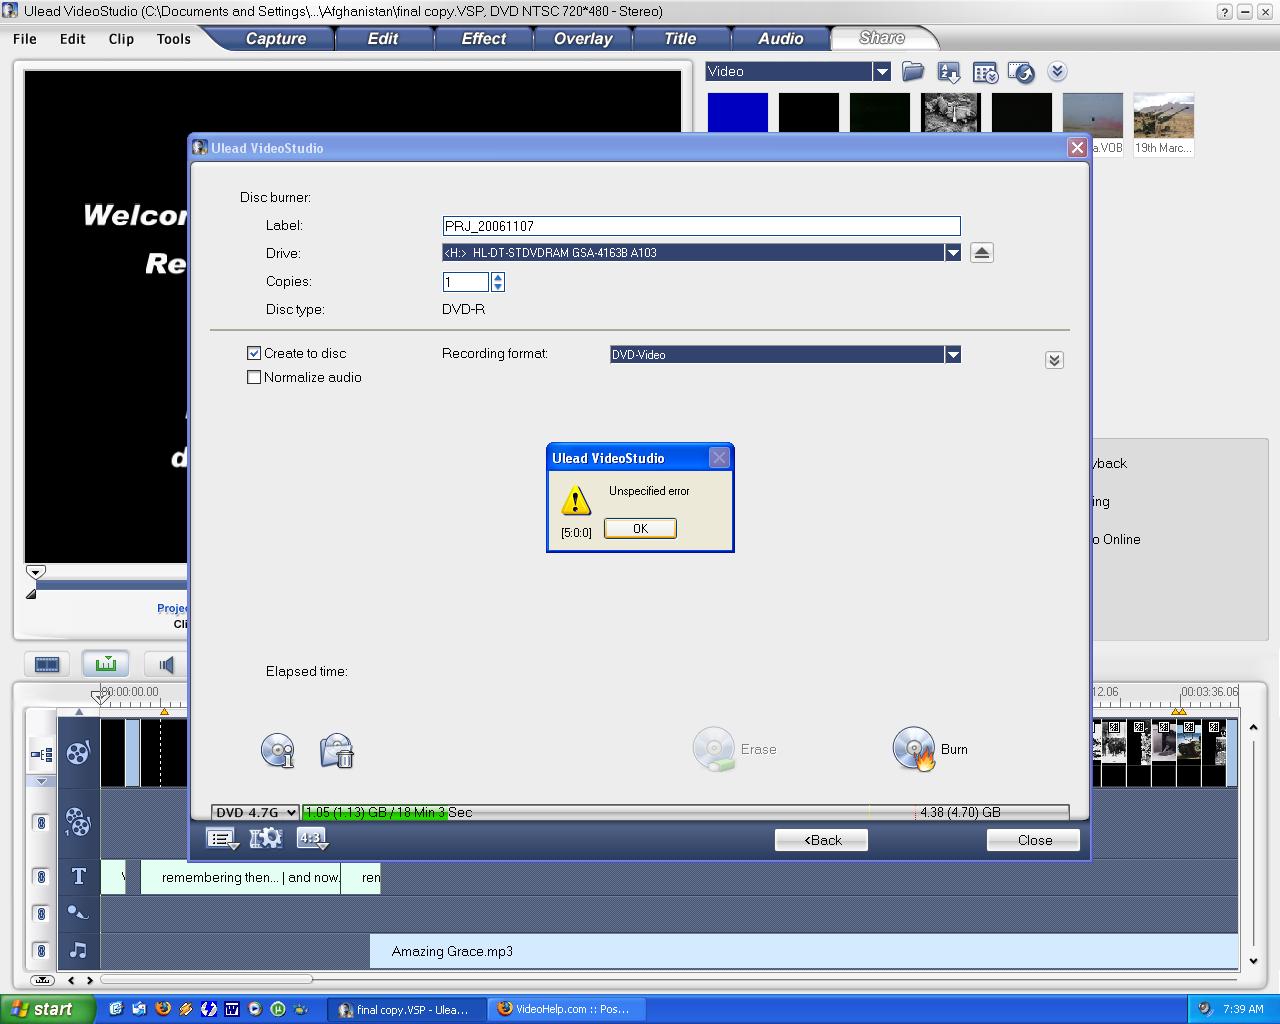Open the disc information icon

point(277,750)
